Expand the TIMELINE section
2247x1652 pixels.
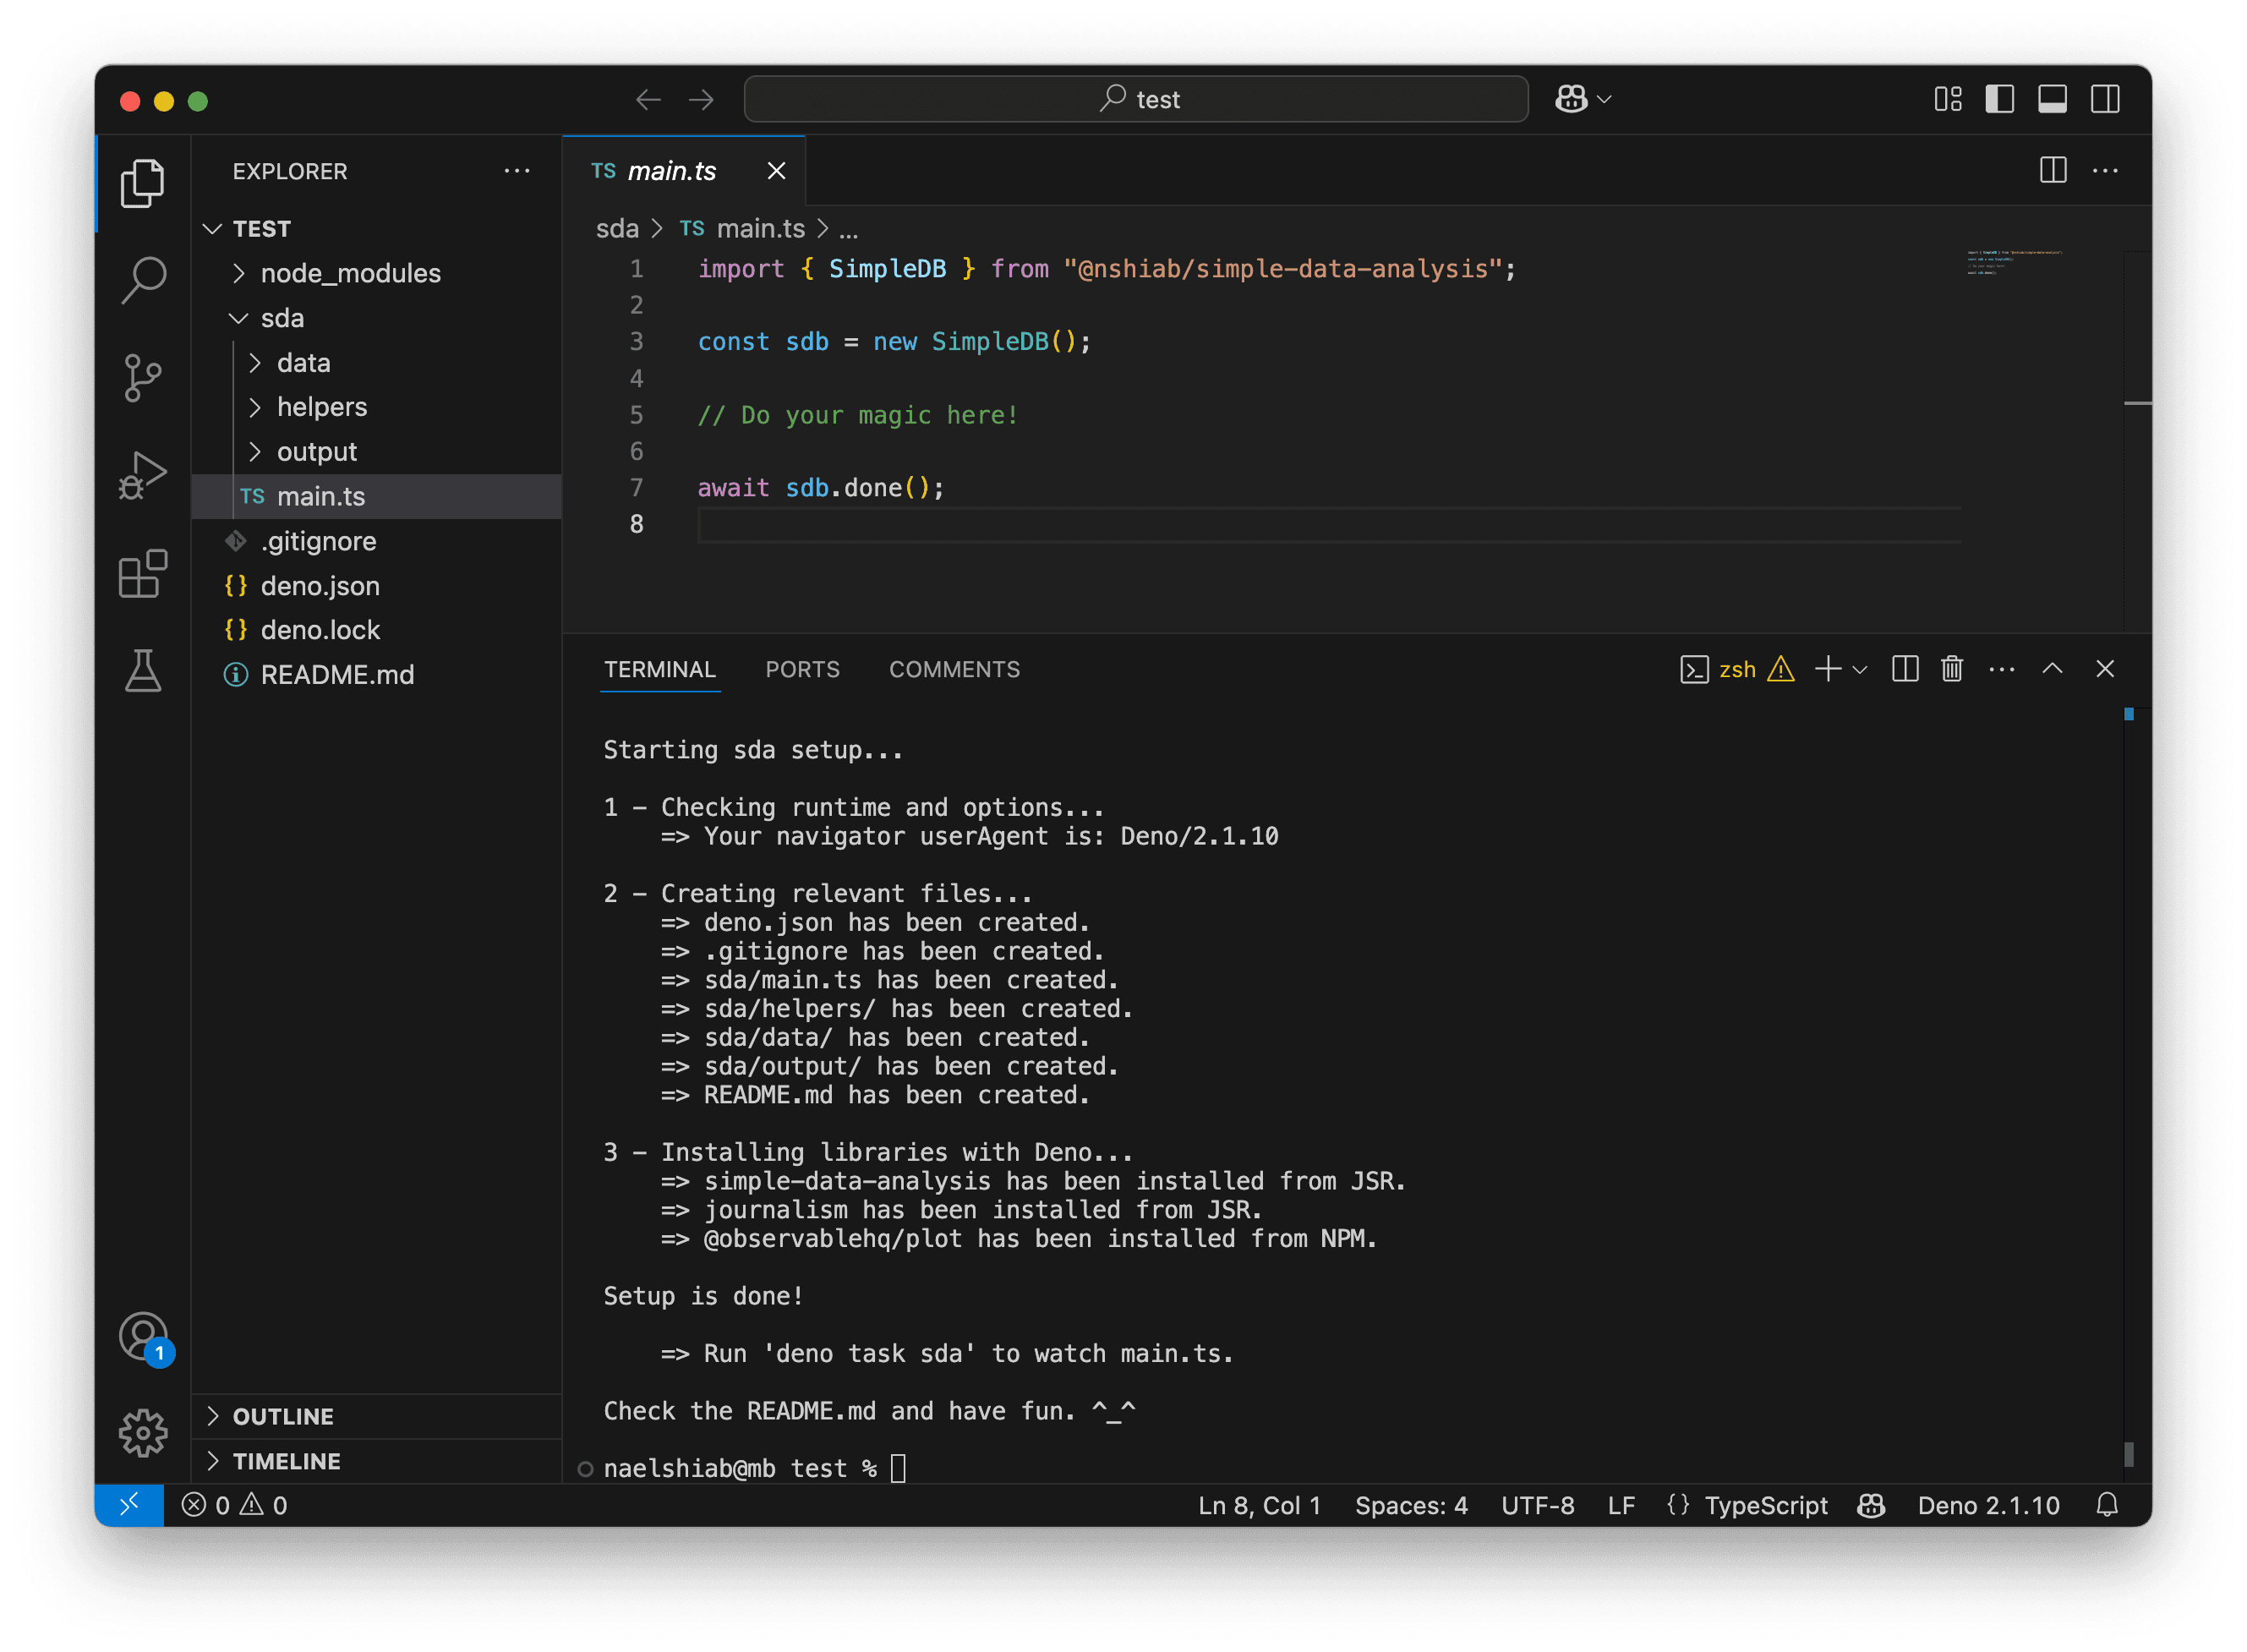tap(376, 1461)
